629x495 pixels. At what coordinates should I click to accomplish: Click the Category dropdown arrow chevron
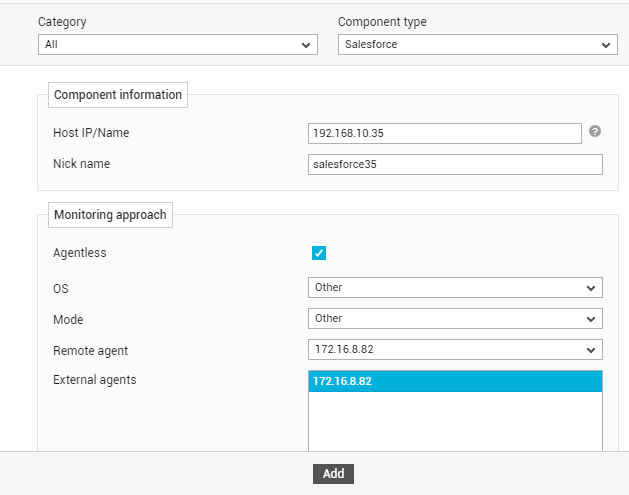[306, 45]
